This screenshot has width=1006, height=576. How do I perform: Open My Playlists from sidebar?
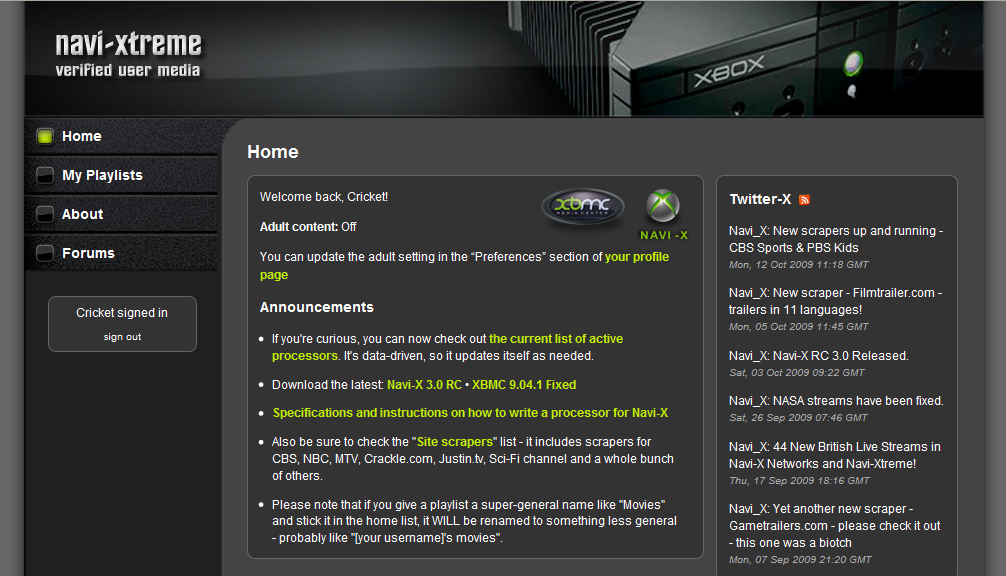pyautogui.click(x=102, y=175)
